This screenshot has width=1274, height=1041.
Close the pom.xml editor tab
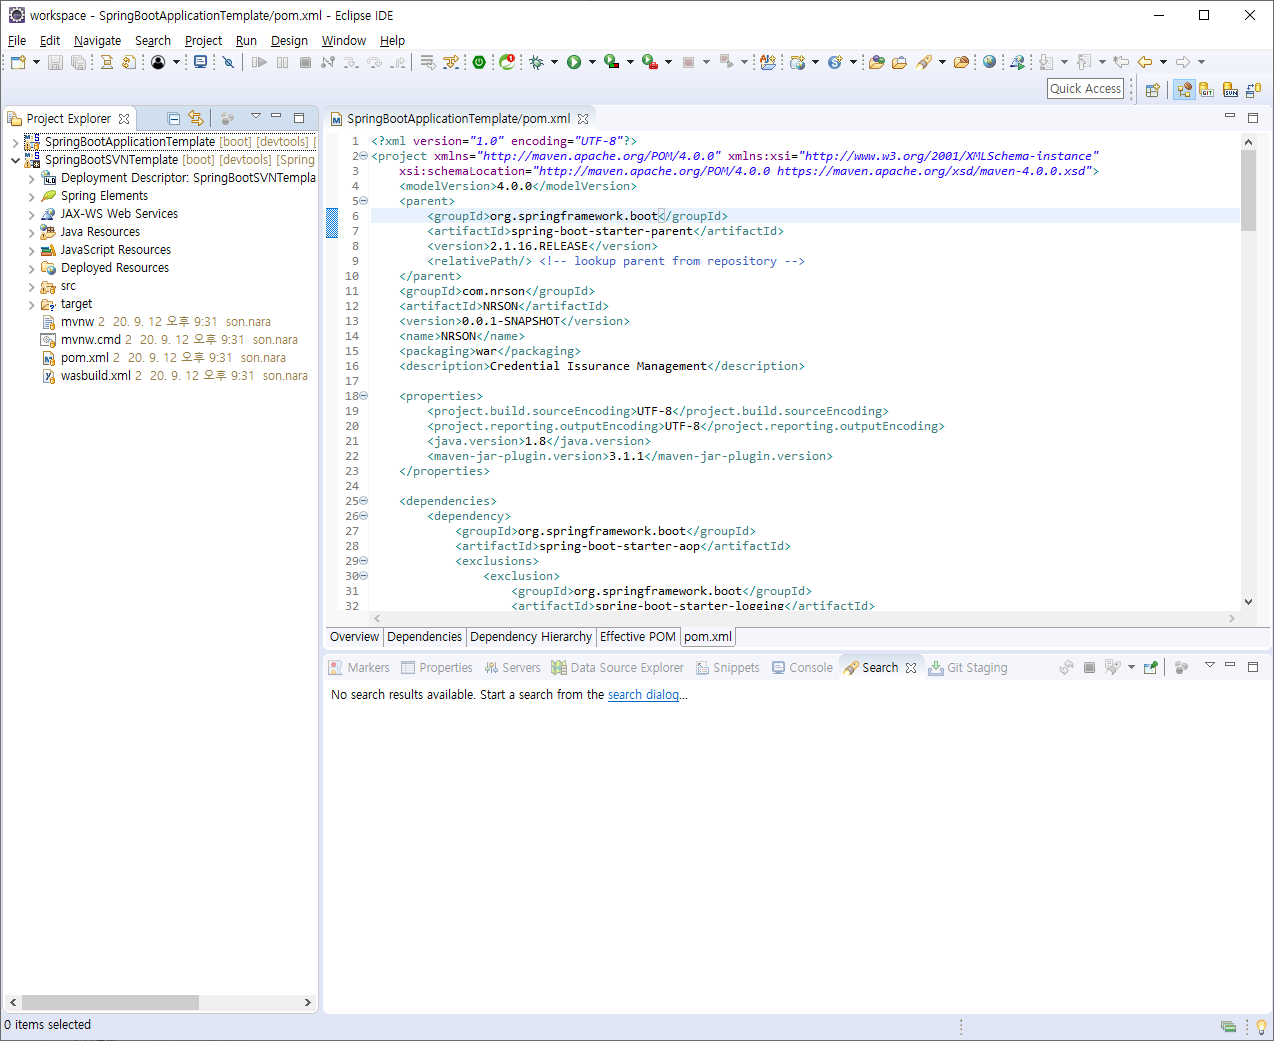[583, 119]
